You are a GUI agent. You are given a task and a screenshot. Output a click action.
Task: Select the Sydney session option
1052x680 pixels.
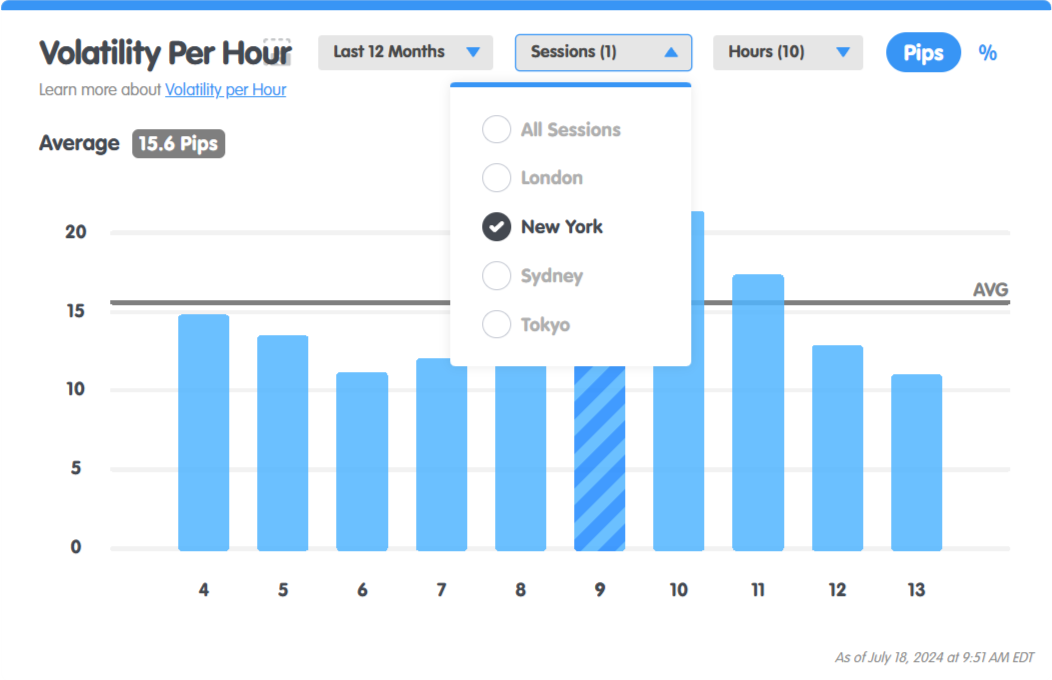point(533,276)
